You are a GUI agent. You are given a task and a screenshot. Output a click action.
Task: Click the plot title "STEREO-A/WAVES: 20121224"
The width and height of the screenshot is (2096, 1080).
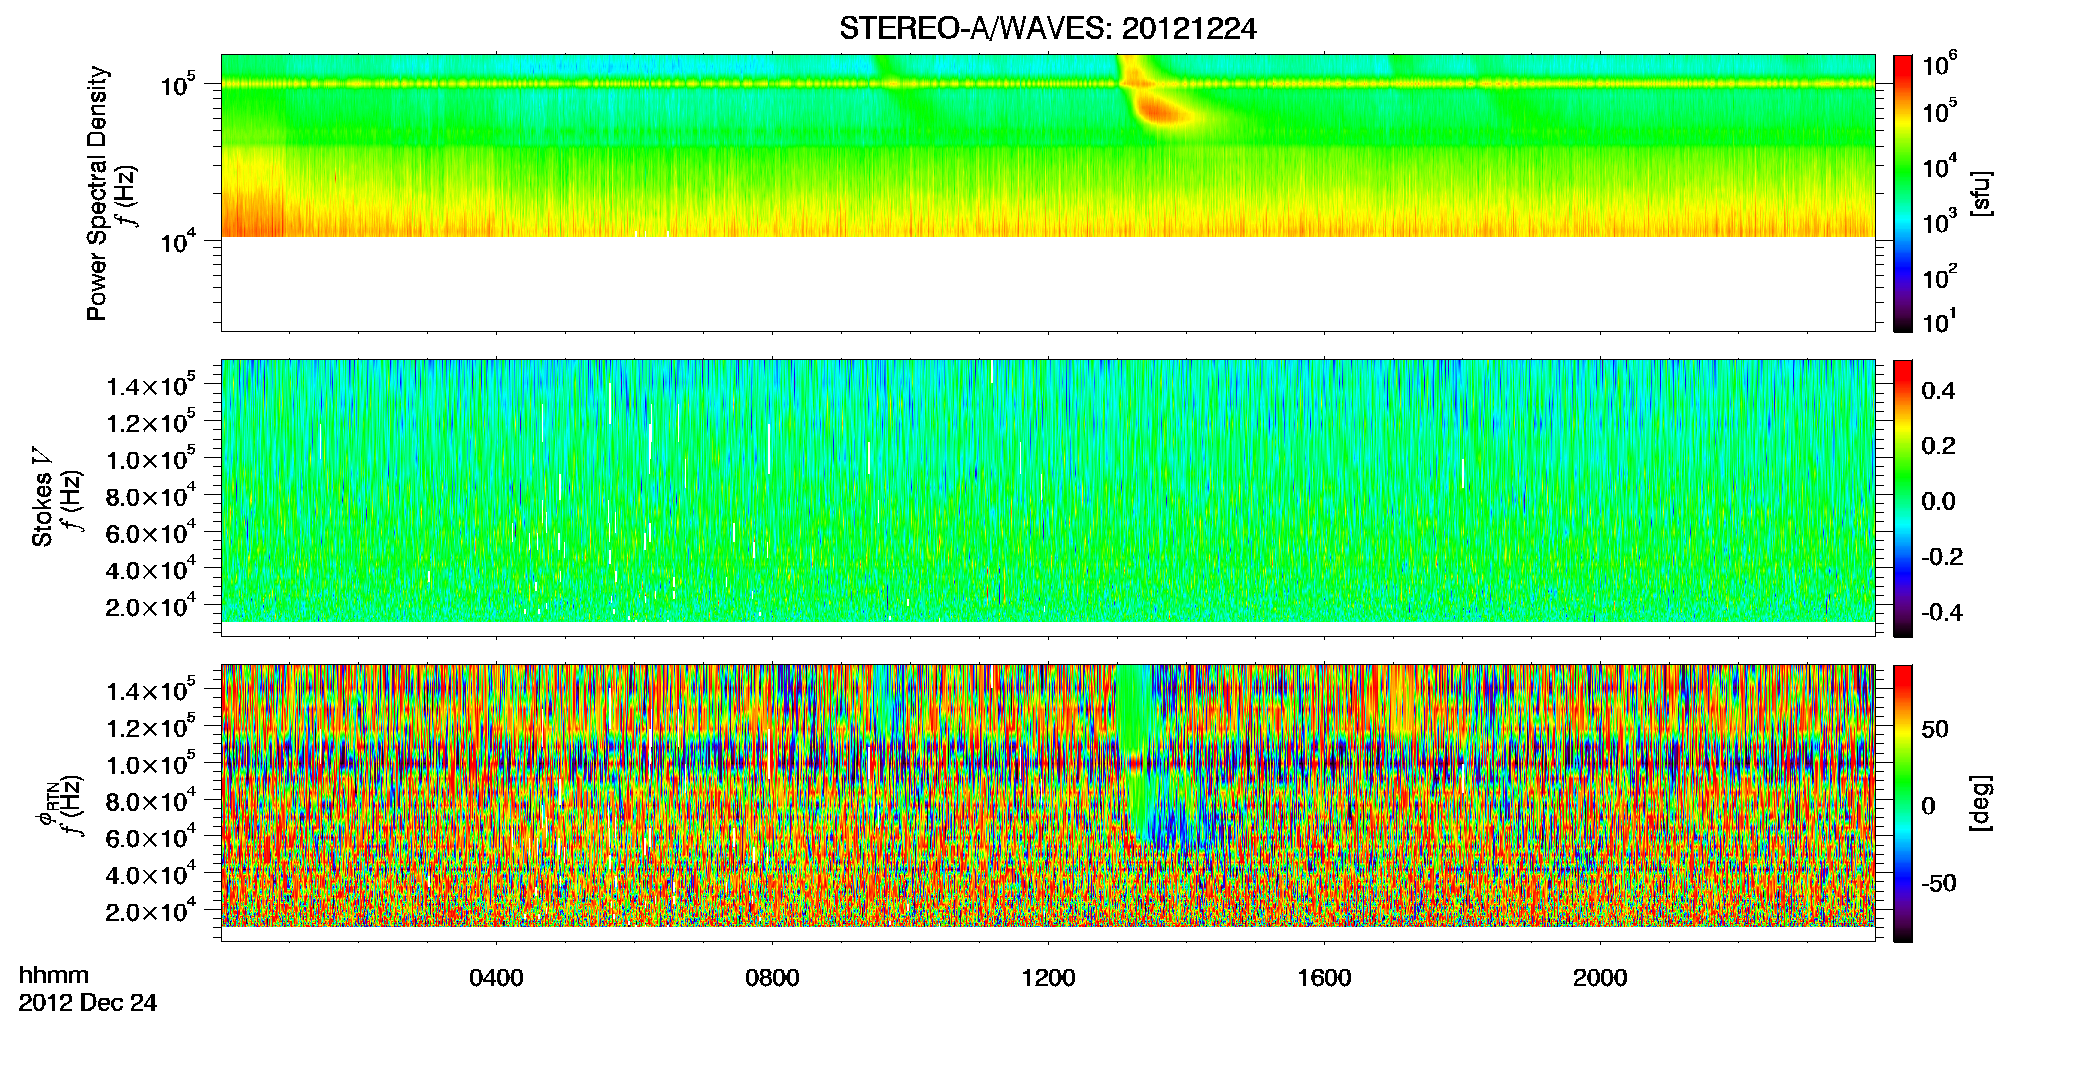tap(1047, 29)
